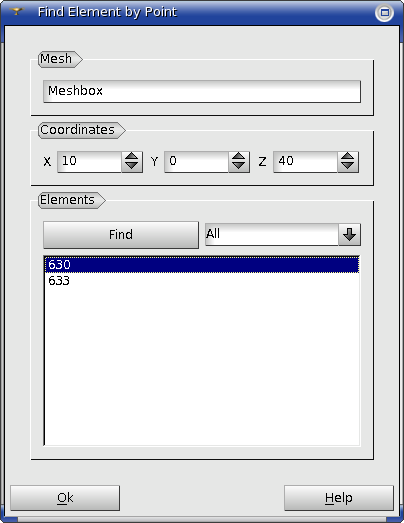Viewport: 404px width, 523px height.
Task: Click empty area of the elements list
Action: point(202,367)
